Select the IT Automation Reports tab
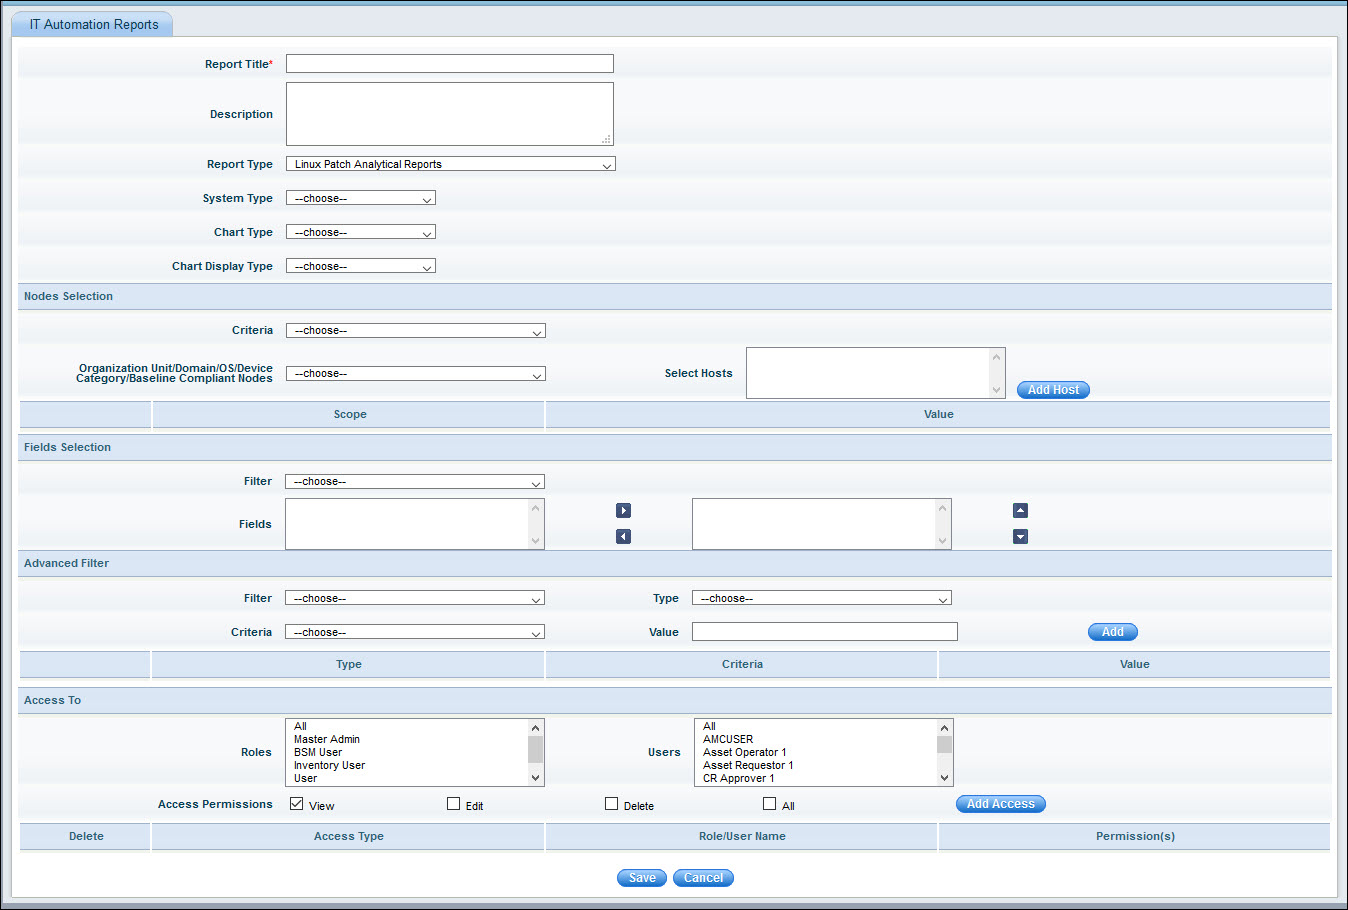 click(93, 24)
